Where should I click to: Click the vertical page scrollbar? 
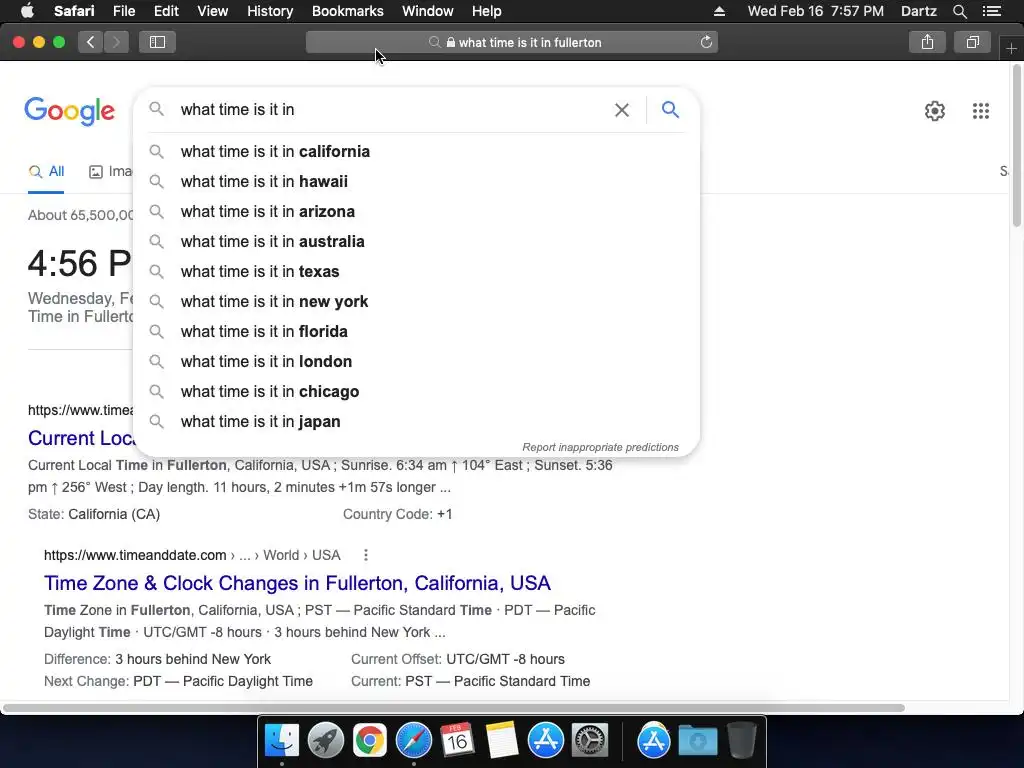[x=1017, y=146]
